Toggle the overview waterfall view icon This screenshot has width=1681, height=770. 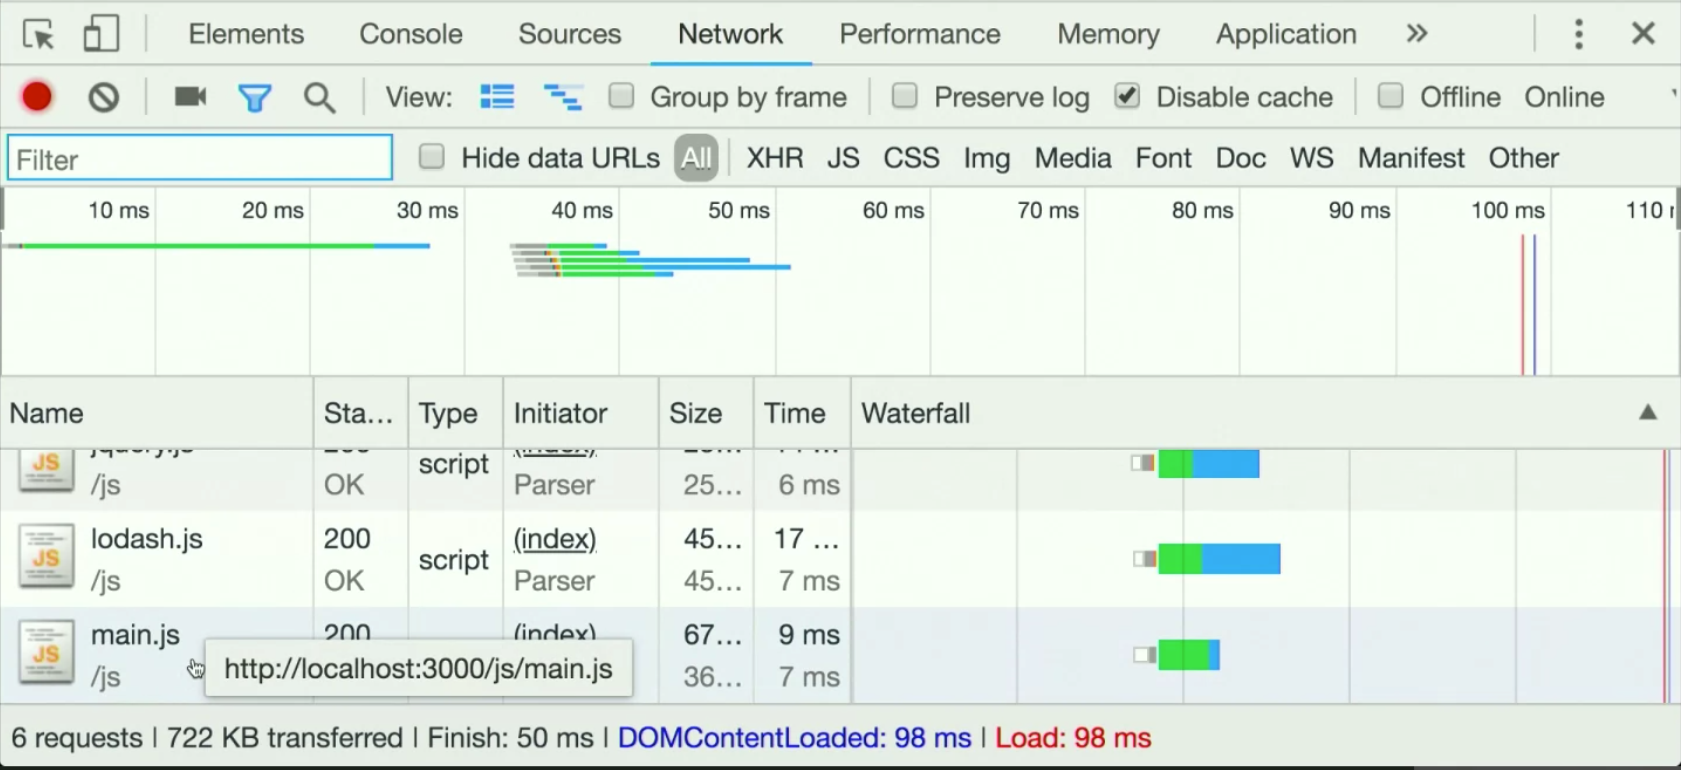coord(562,97)
